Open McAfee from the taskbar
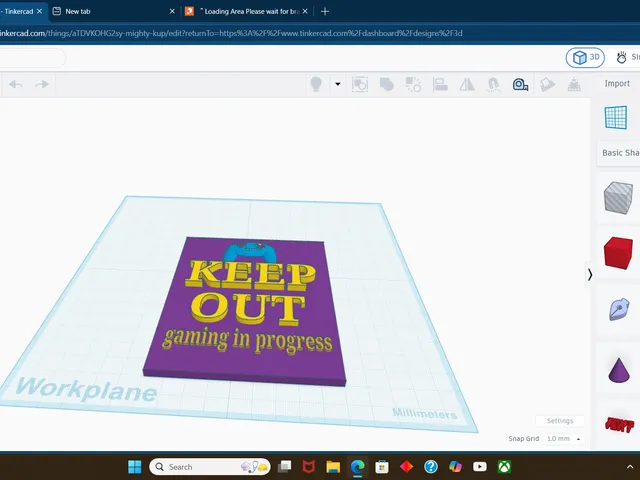Viewport: 640px width, 480px height. tap(309, 467)
